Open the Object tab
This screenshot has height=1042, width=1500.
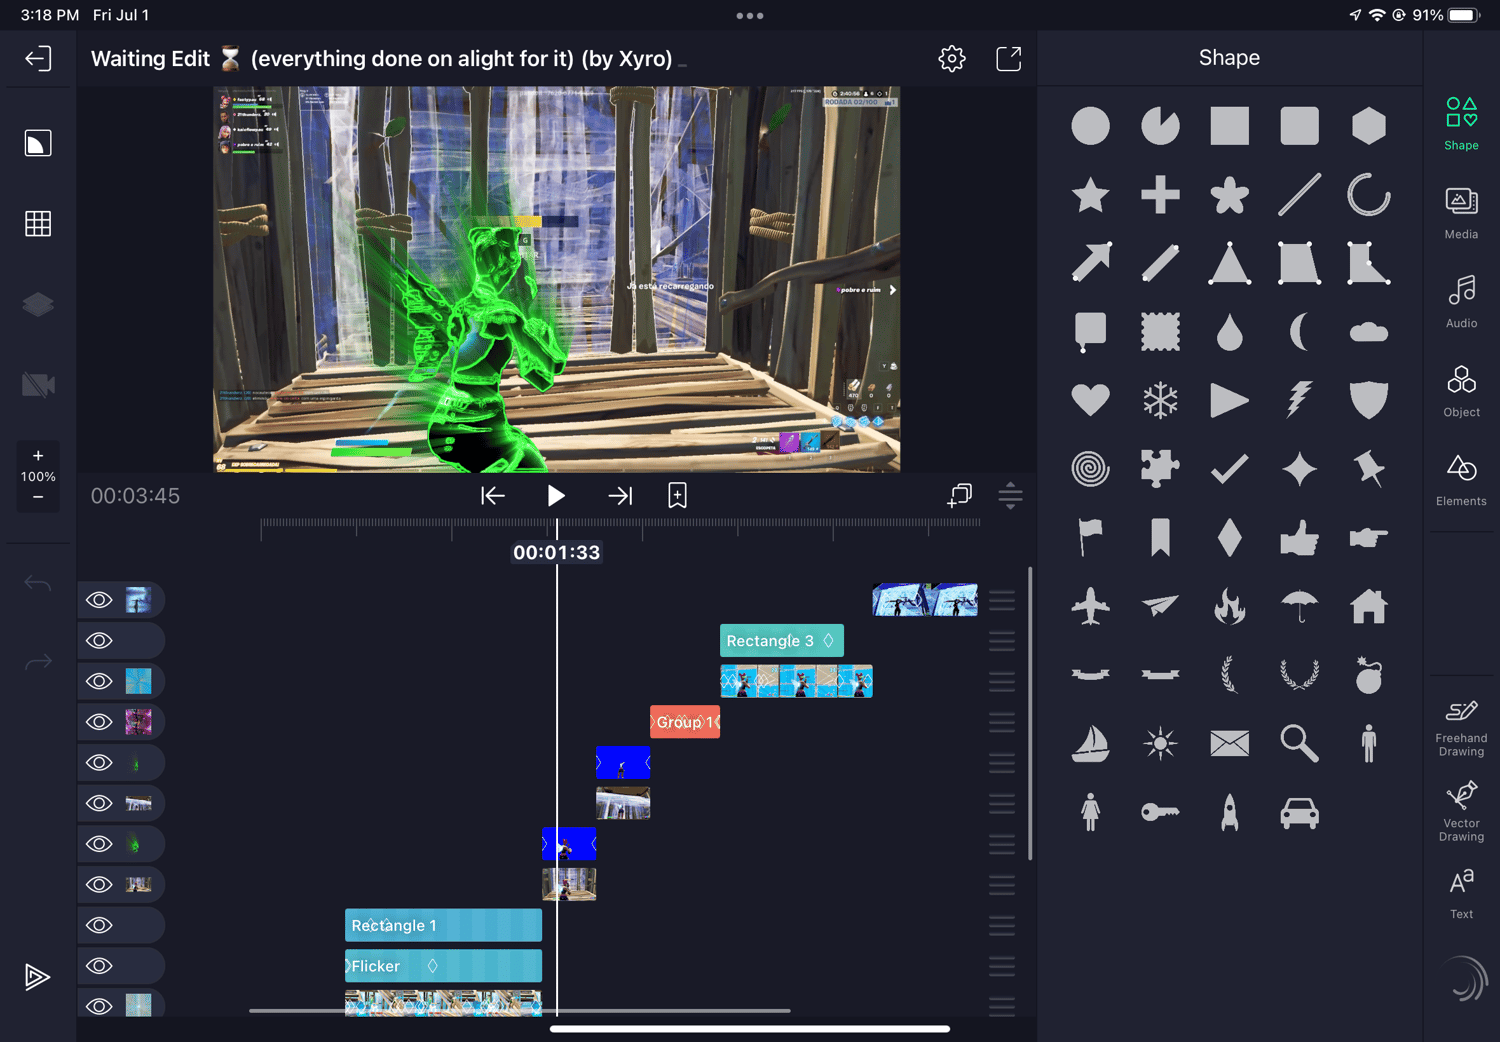click(1461, 391)
